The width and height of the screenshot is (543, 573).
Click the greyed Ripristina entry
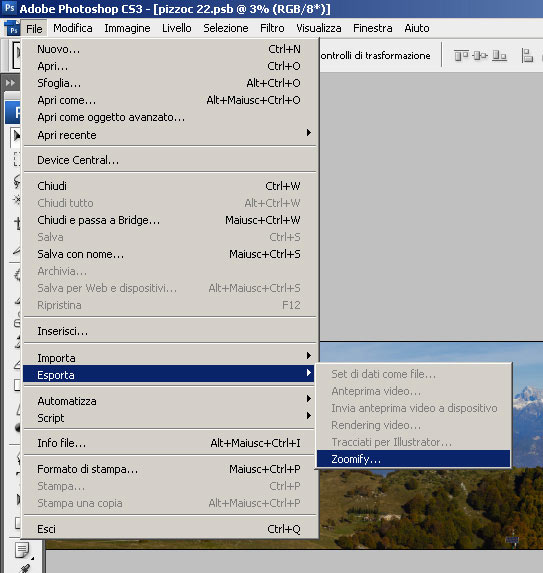click(169, 305)
